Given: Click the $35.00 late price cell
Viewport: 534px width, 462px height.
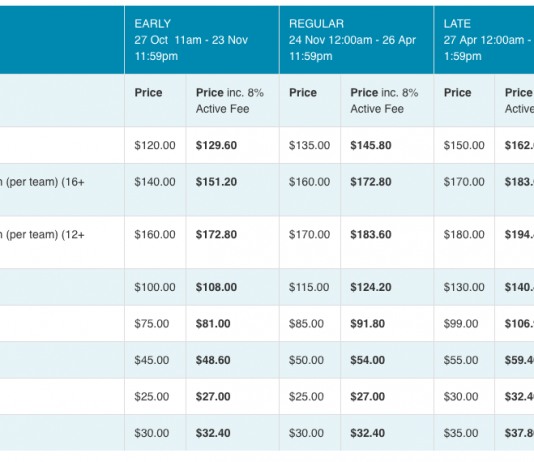Looking at the screenshot, I should (461, 433).
